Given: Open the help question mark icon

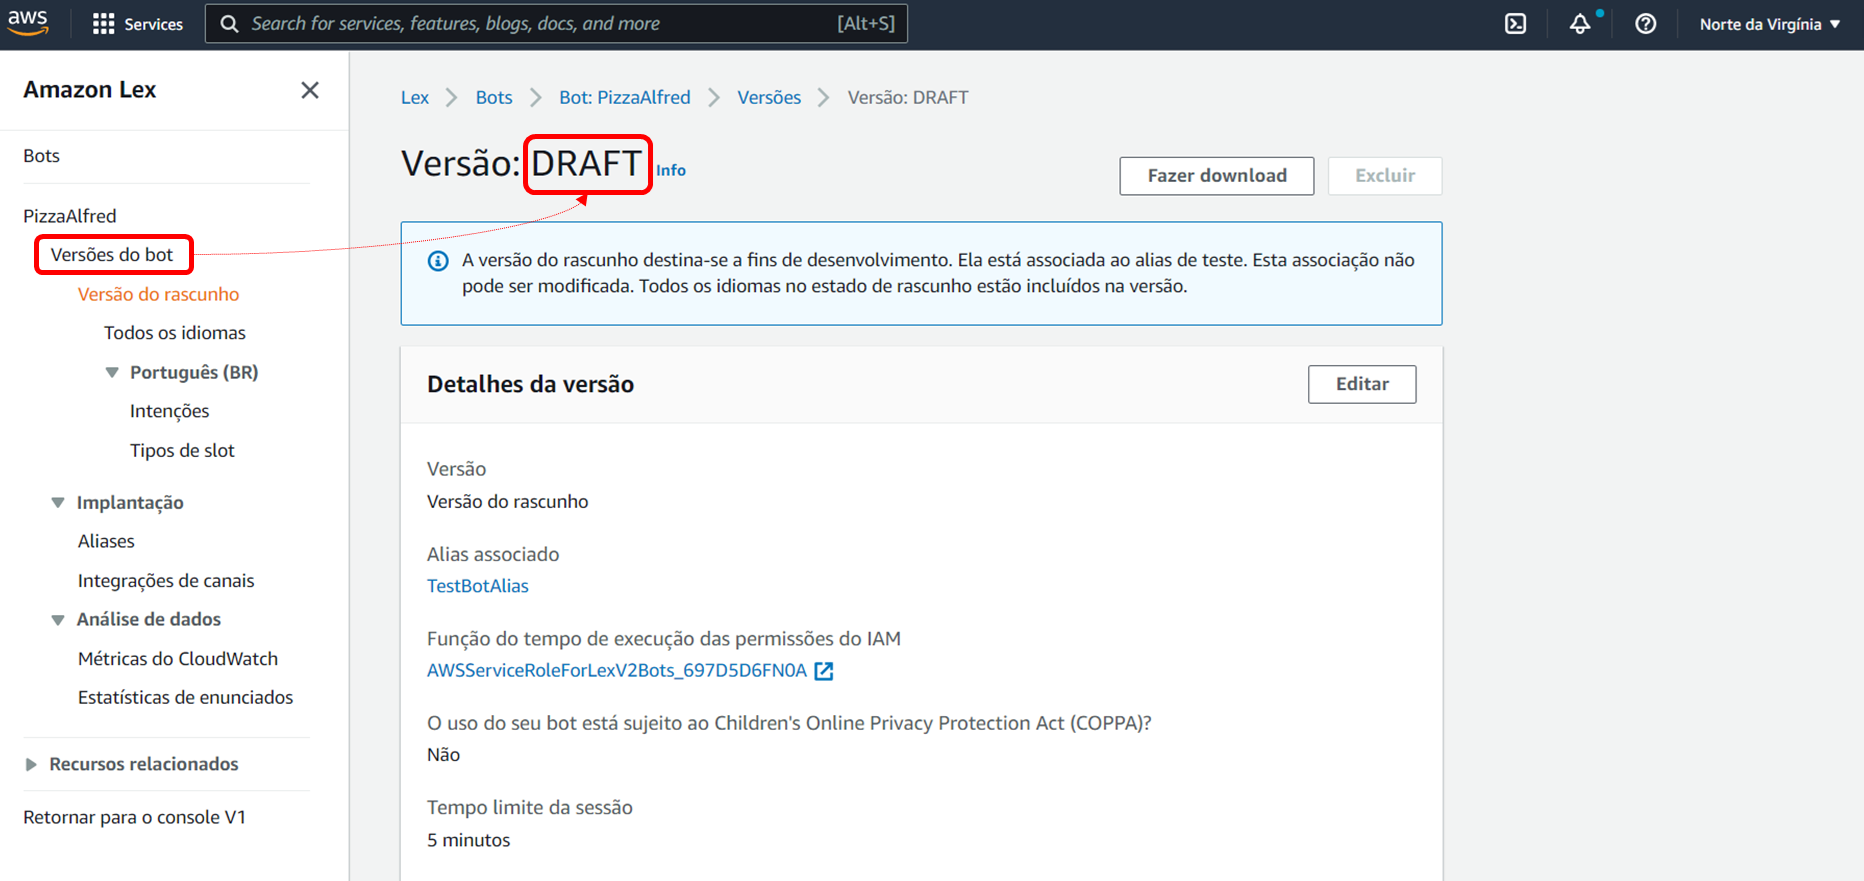Looking at the screenshot, I should tap(1645, 24).
